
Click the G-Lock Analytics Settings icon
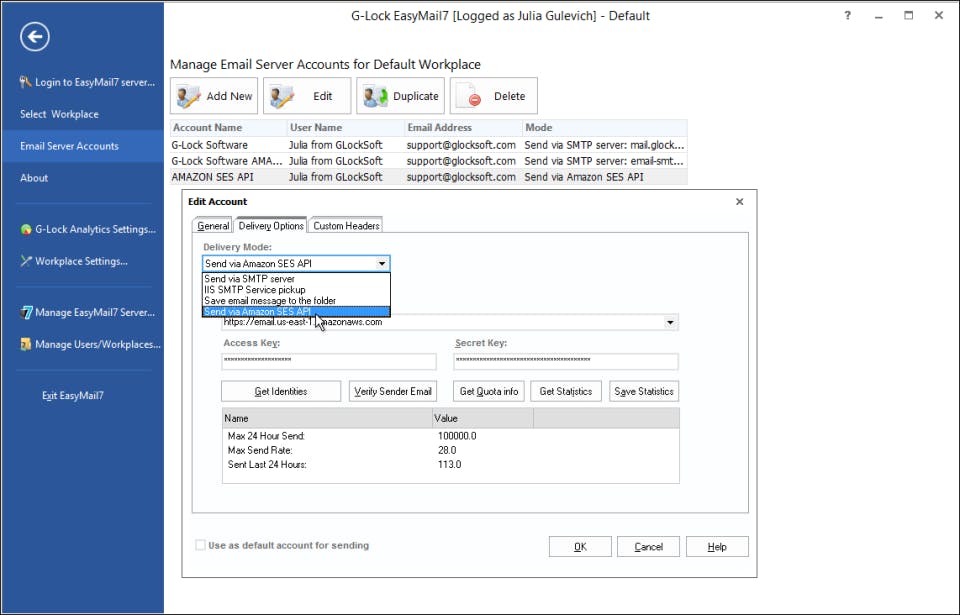click(26, 229)
